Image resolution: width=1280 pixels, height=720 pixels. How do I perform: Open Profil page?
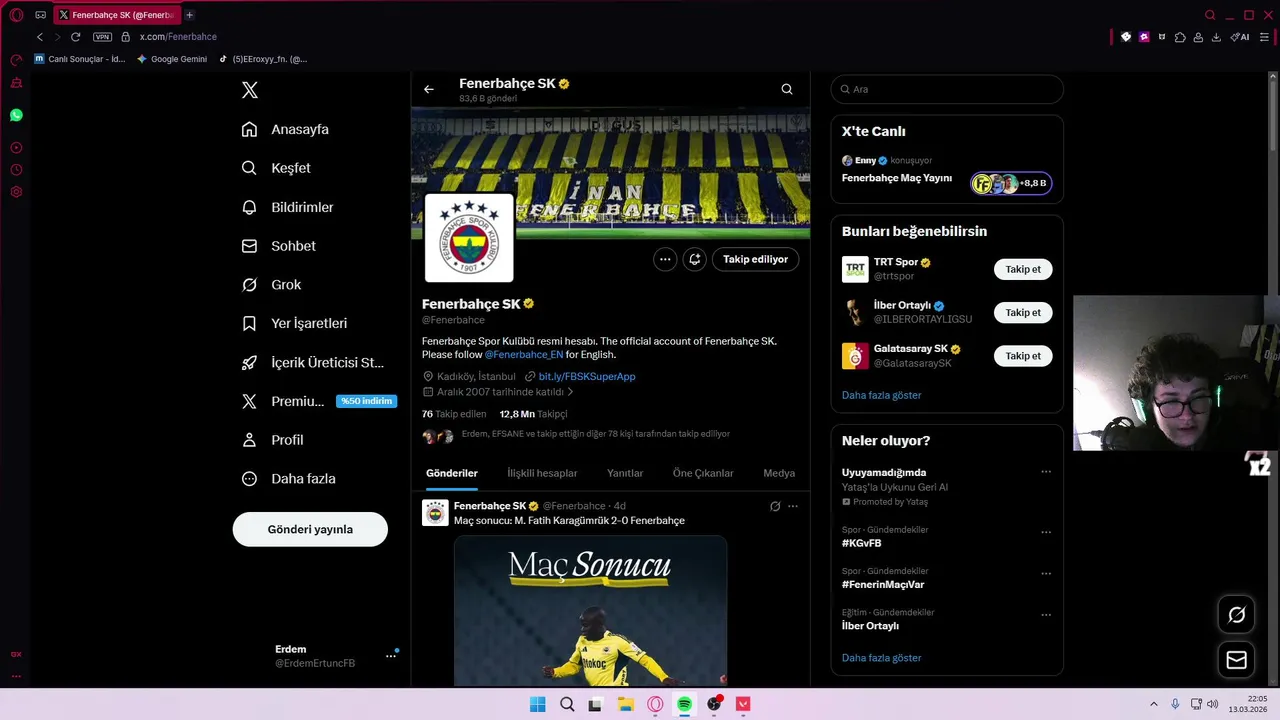272,440
